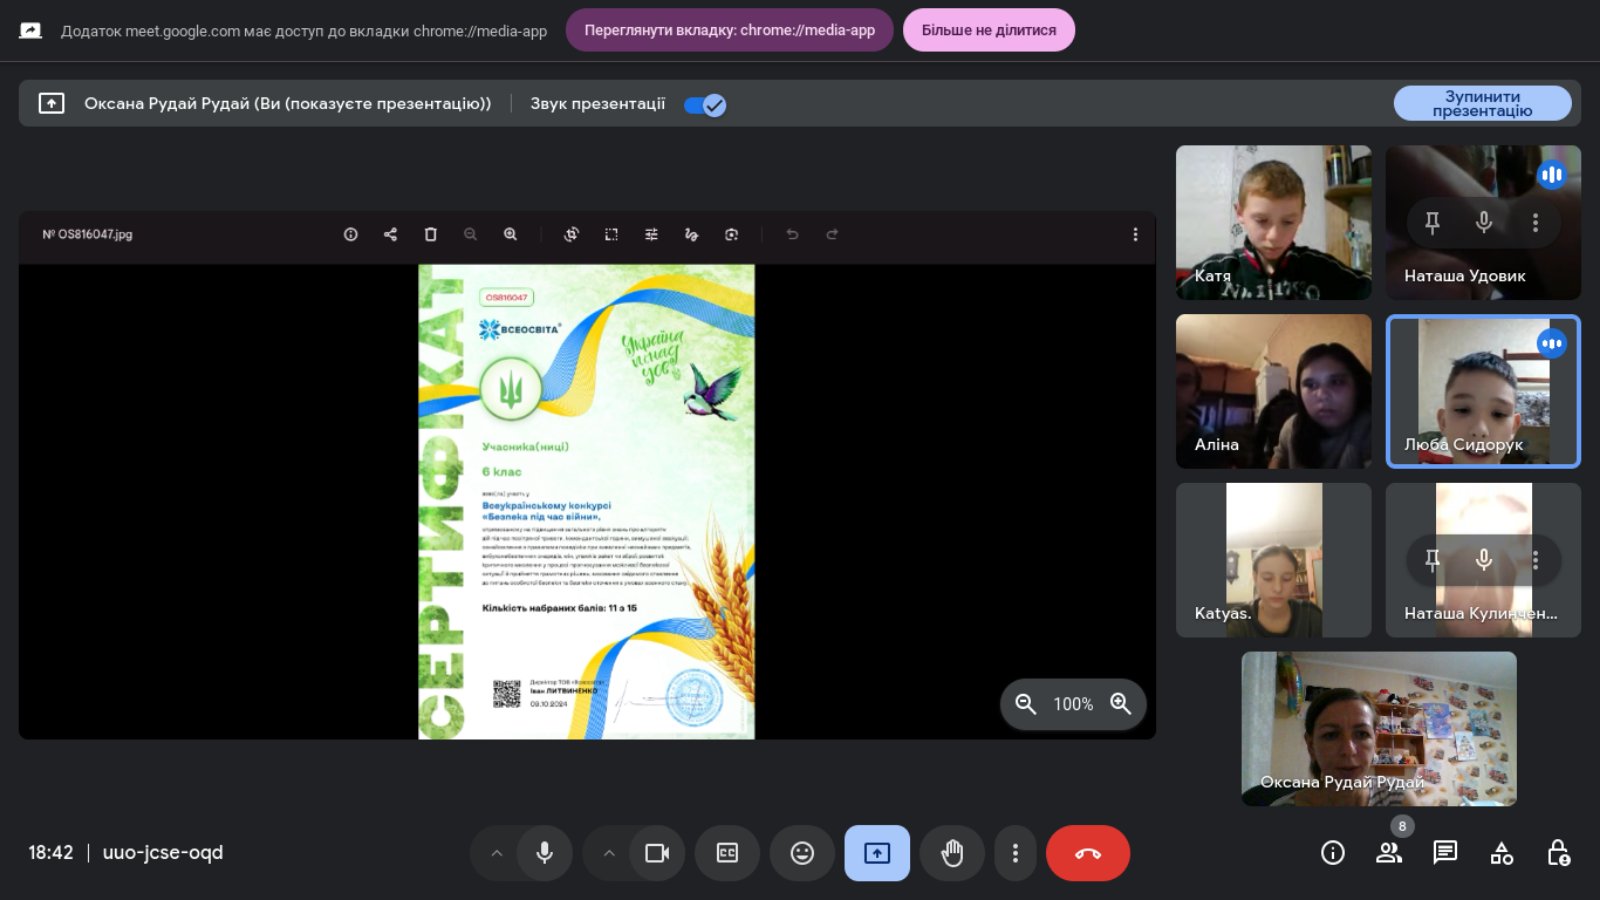The height and width of the screenshot is (900, 1600).
Task: Pin Наташа Удовик's video tile
Action: [x=1432, y=222]
